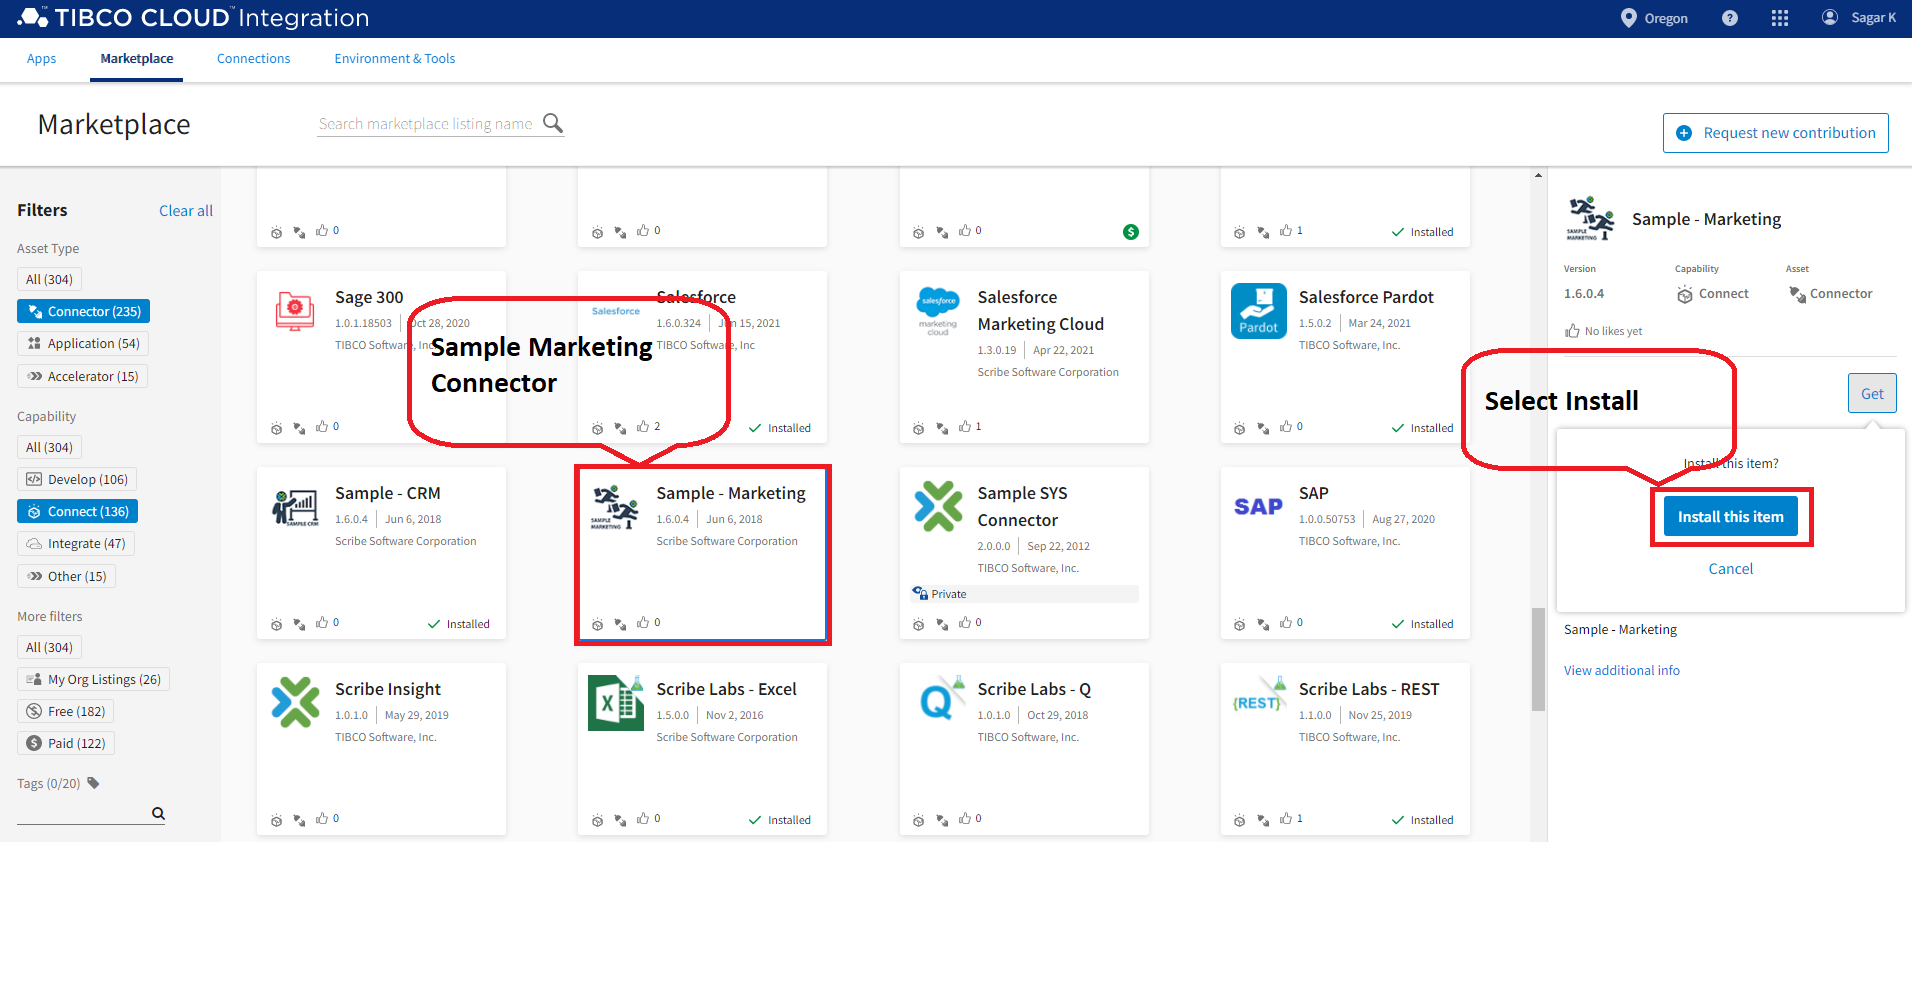Open the Sample SYS Connector listing title
The height and width of the screenshot is (1003, 1920).
coord(1022,507)
